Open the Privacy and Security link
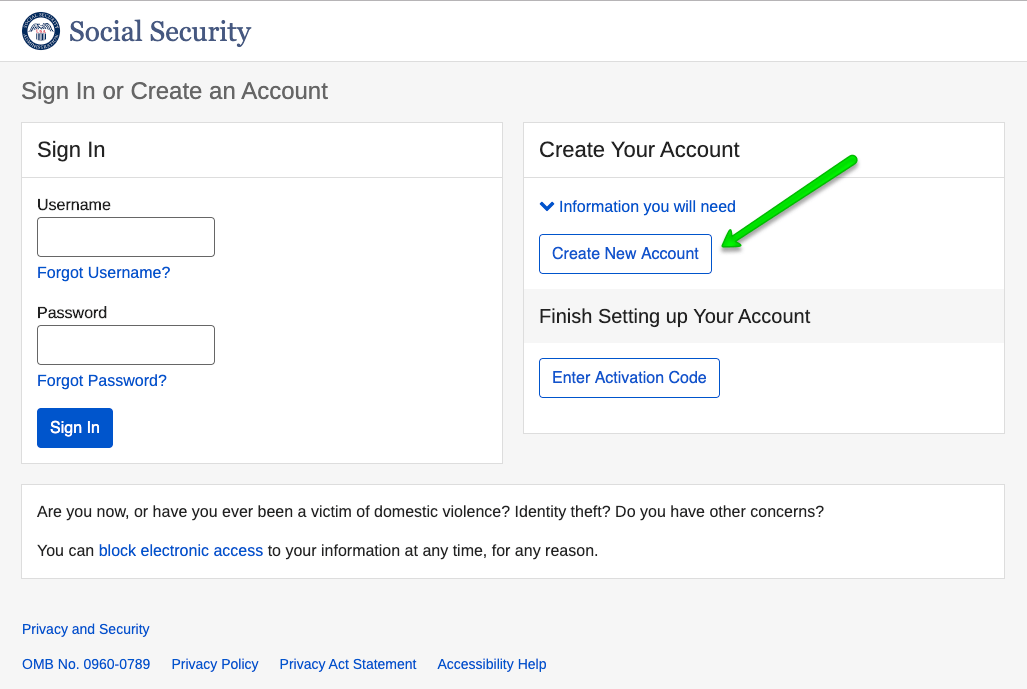The image size is (1027, 689). click(x=86, y=630)
